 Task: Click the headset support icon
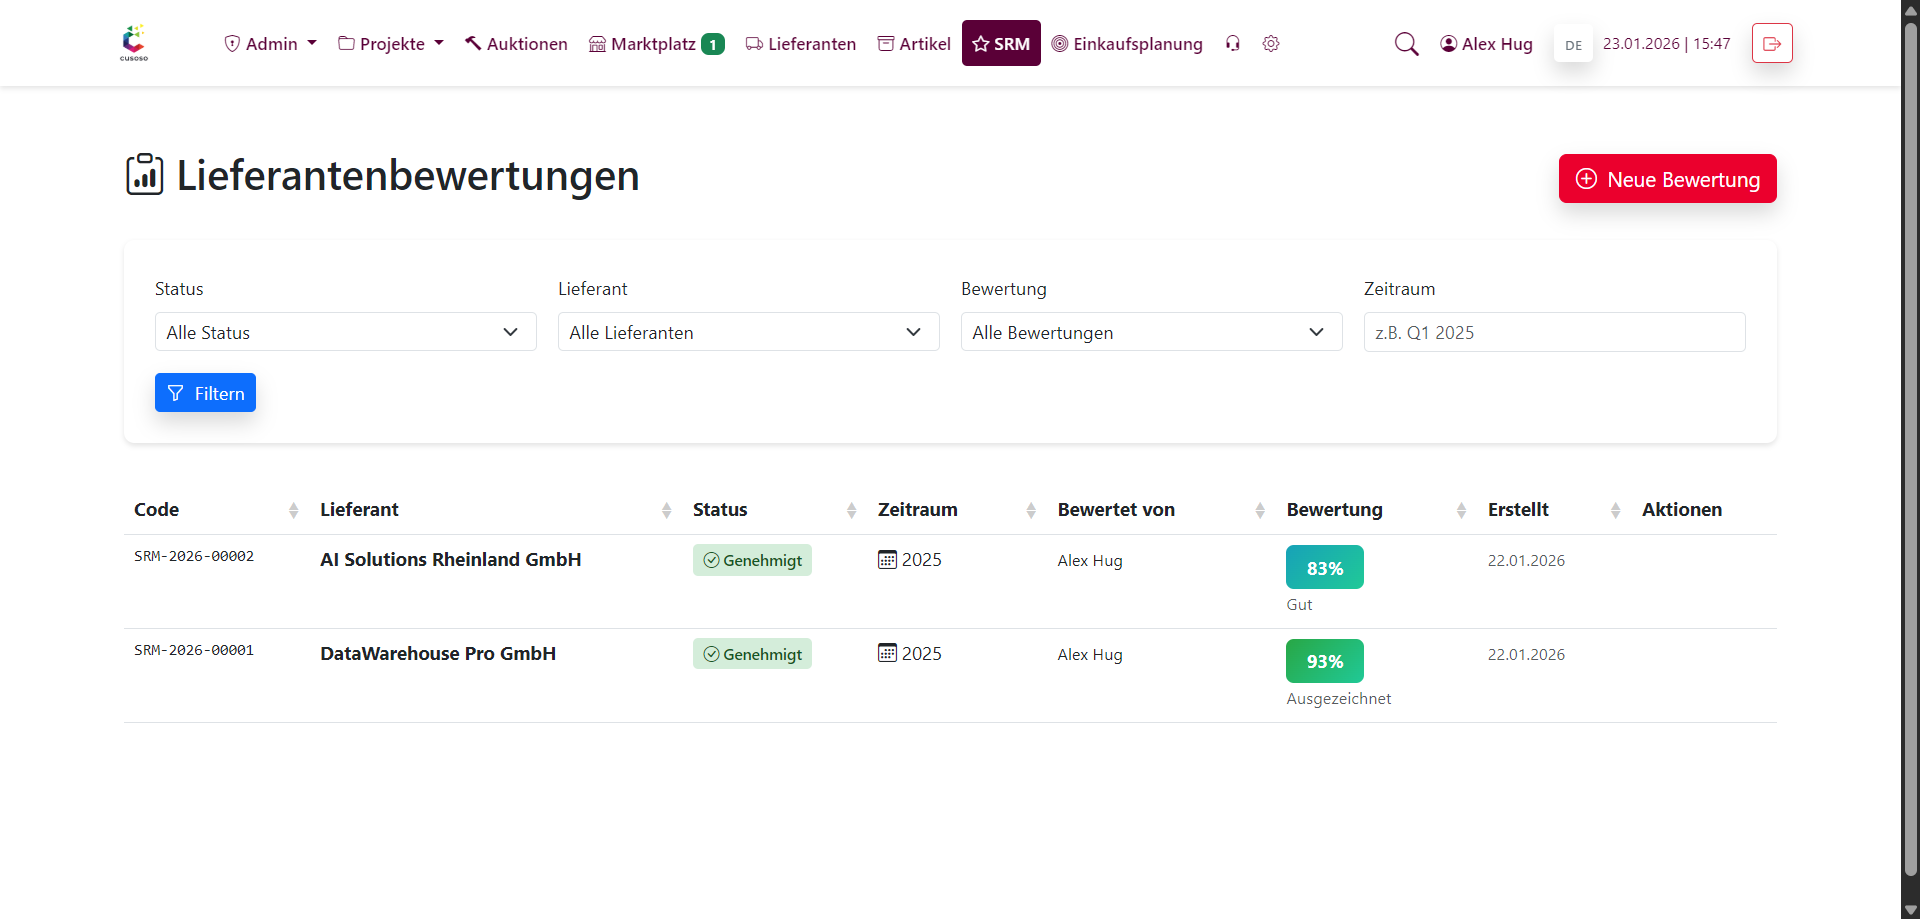pyautogui.click(x=1233, y=43)
